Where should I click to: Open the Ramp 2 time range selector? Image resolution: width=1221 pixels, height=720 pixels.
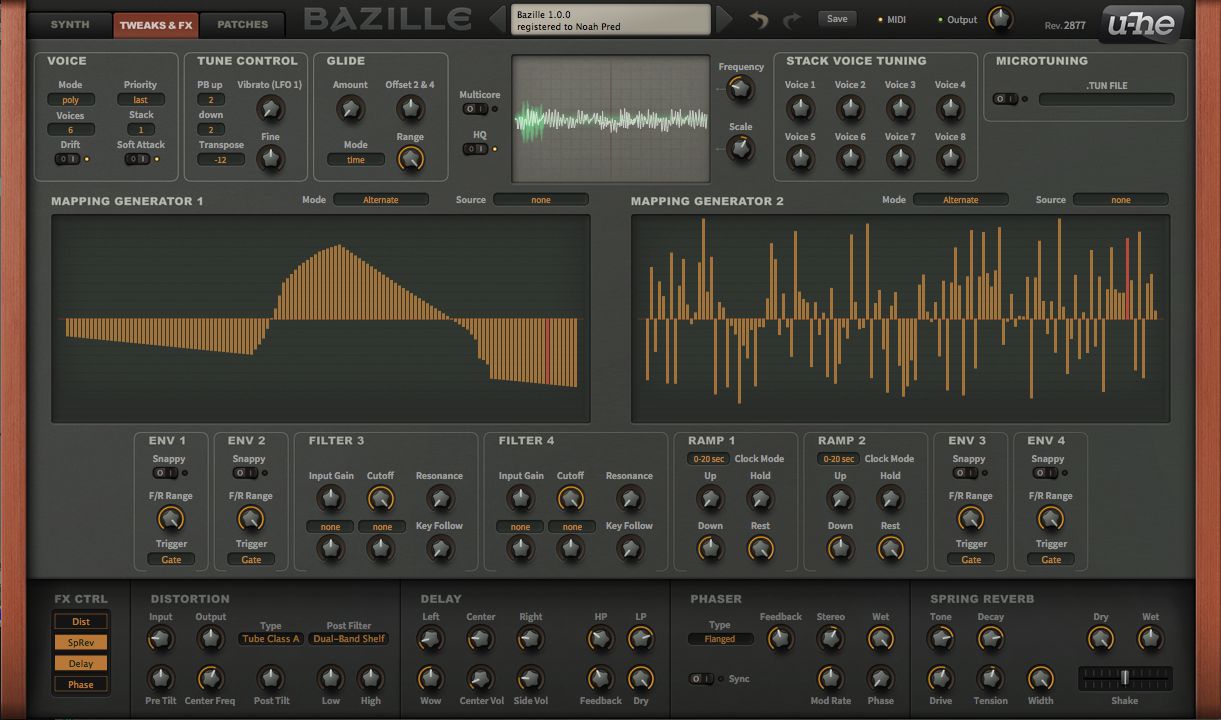pyautogui.click(x=839, y=459)
